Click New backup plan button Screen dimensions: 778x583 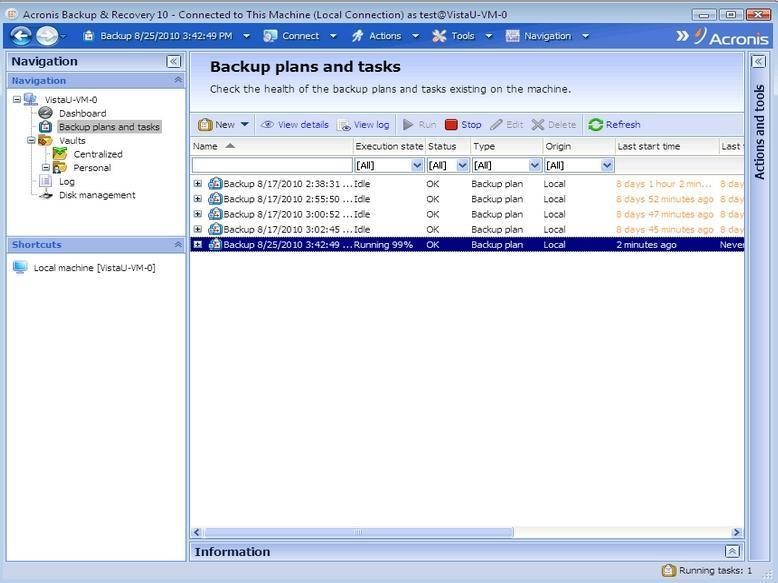point(216,125)
